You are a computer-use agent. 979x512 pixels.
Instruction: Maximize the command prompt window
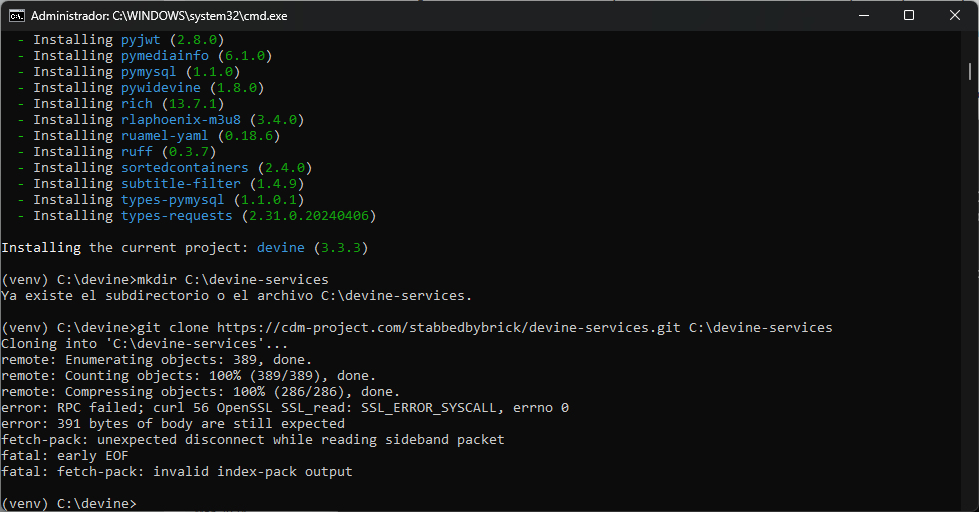pyautogui.click(x=909, y=15)
